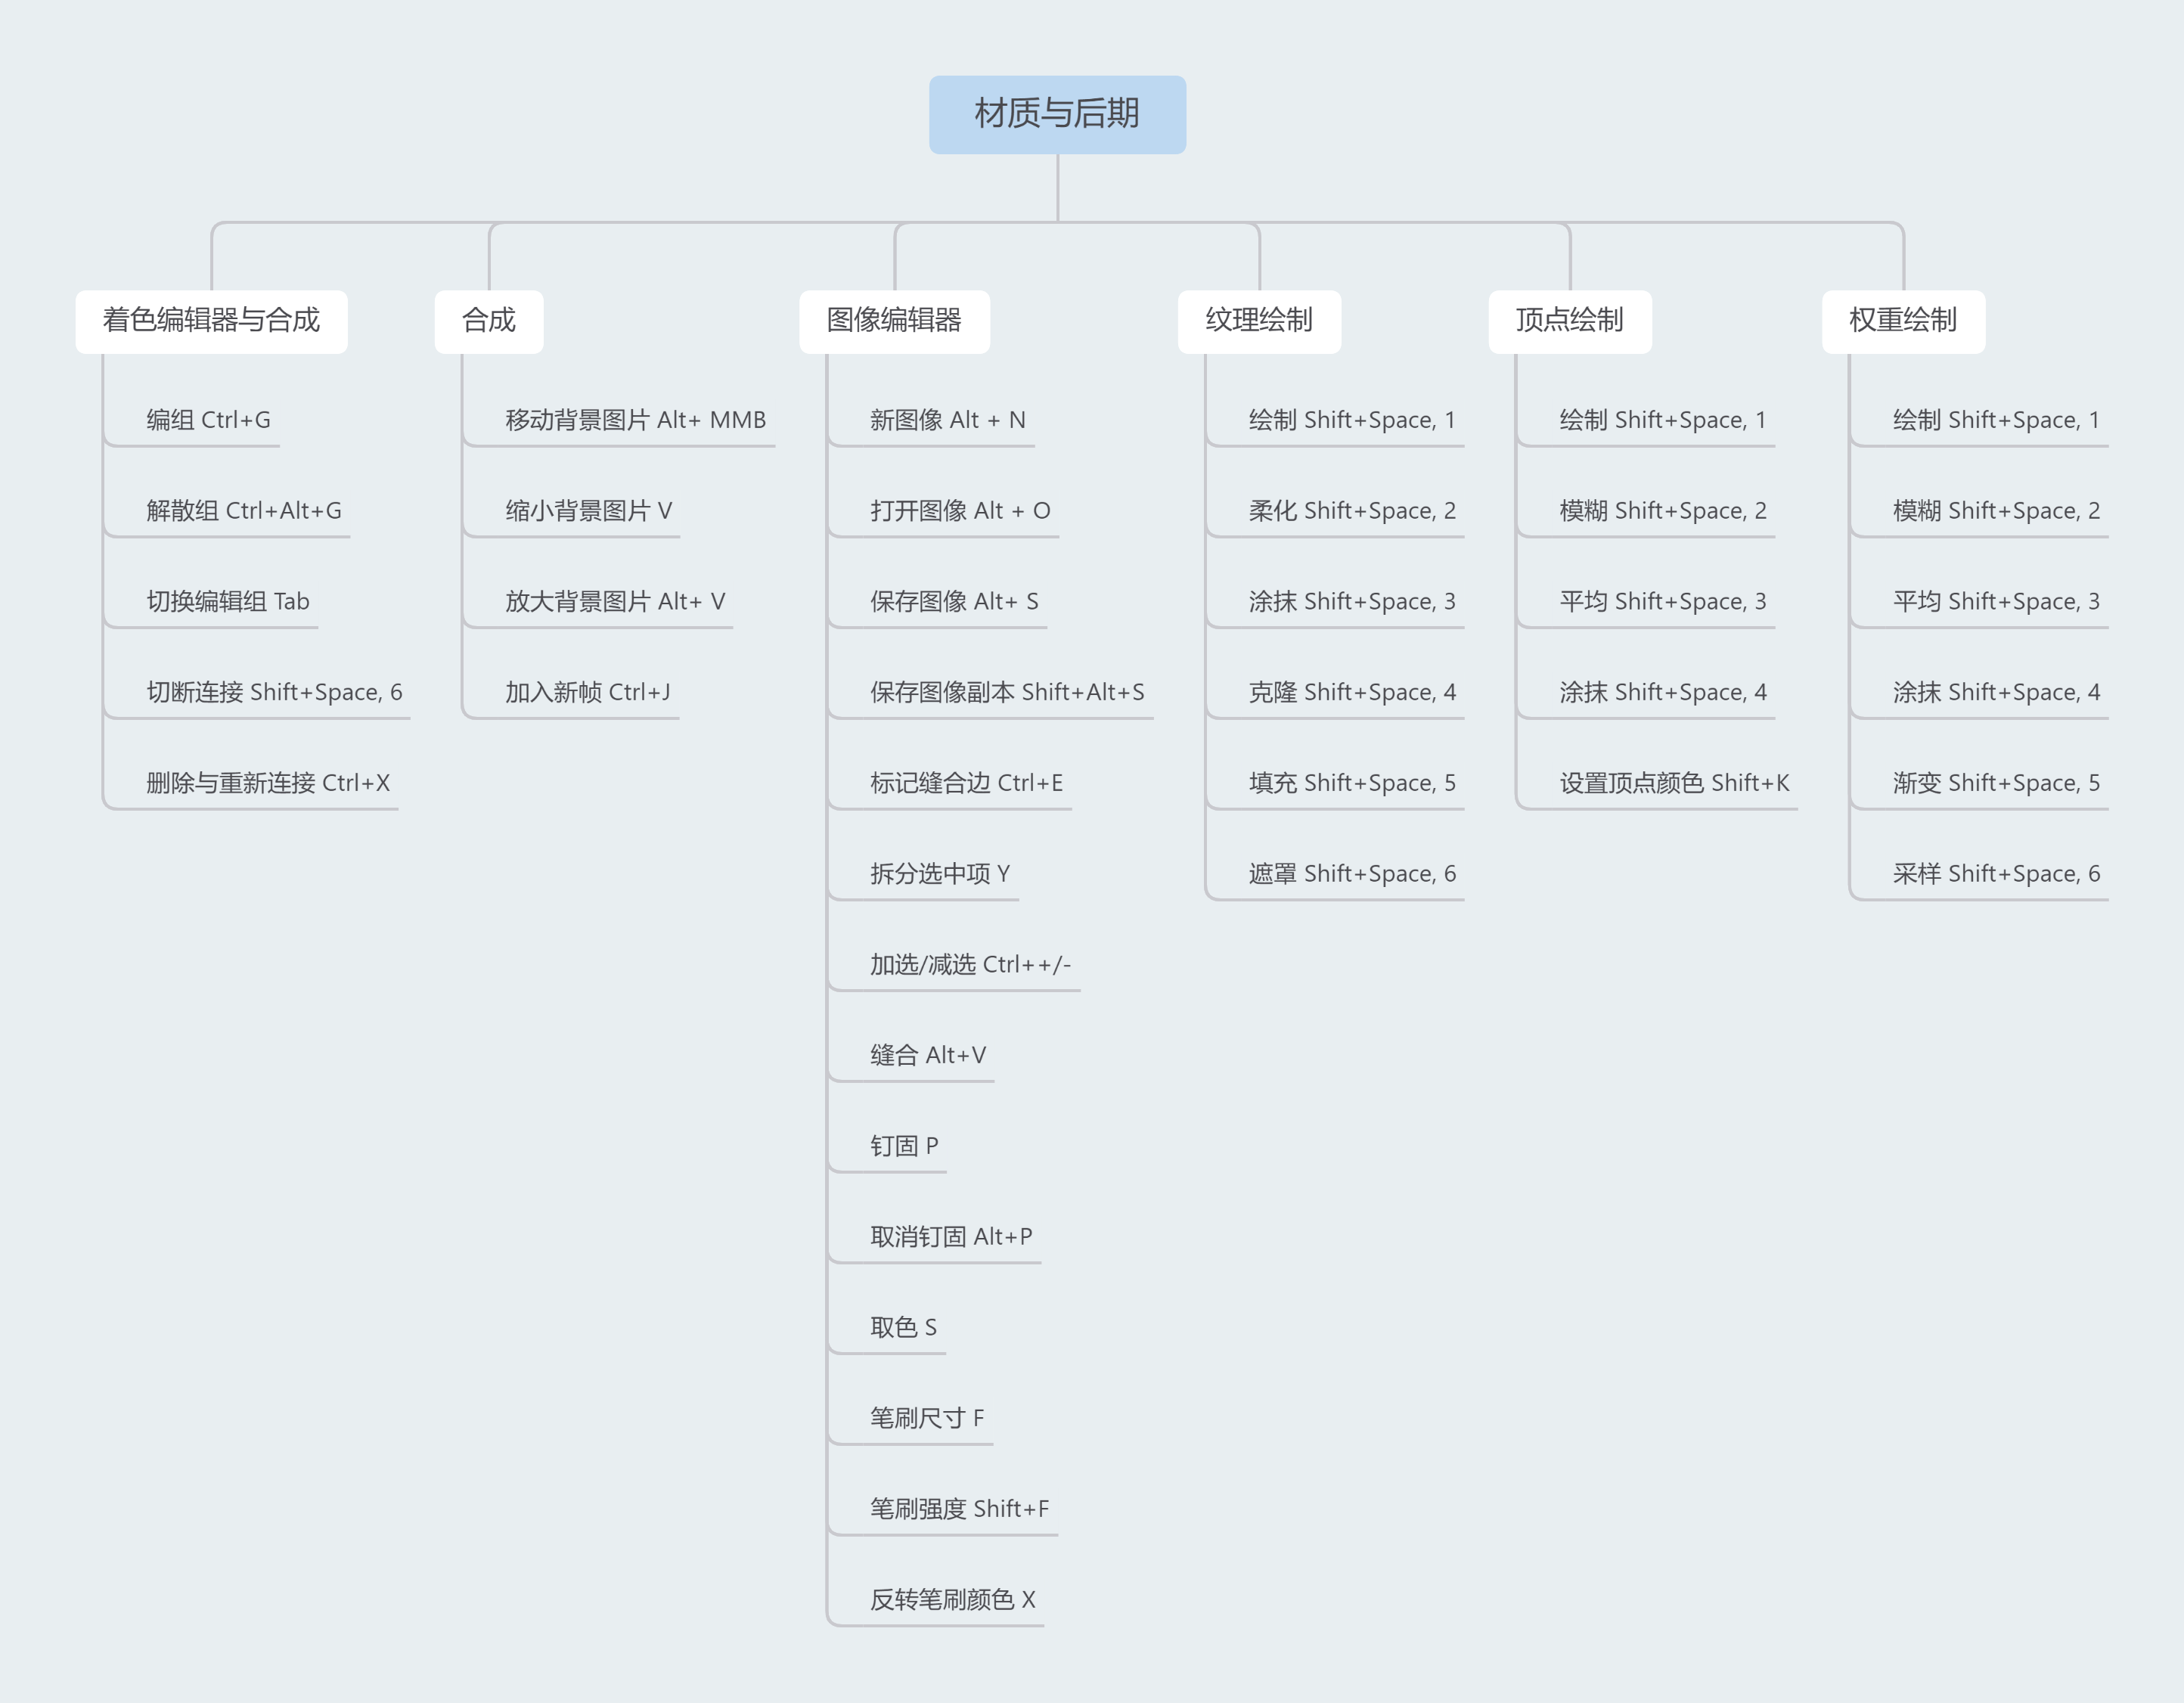Select 保存图像副本 Shift+Alt+S item
Screen dimensions: 2184x1703
(1006, 692)
